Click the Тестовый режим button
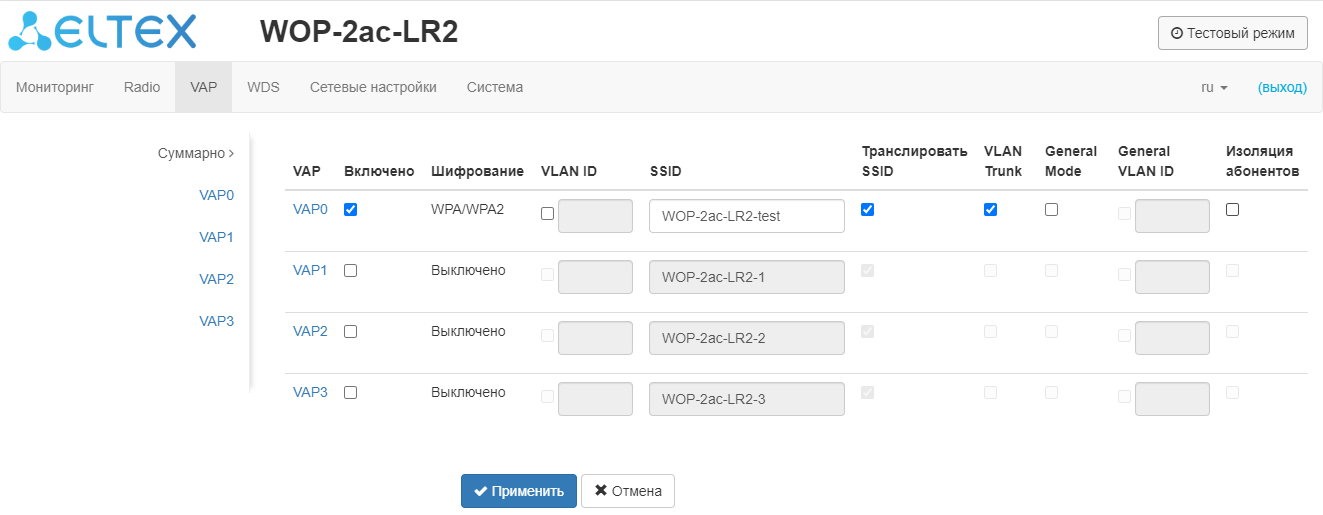Image resolution: width=1323 pixels, height=515 pixels. (1232, 33)
